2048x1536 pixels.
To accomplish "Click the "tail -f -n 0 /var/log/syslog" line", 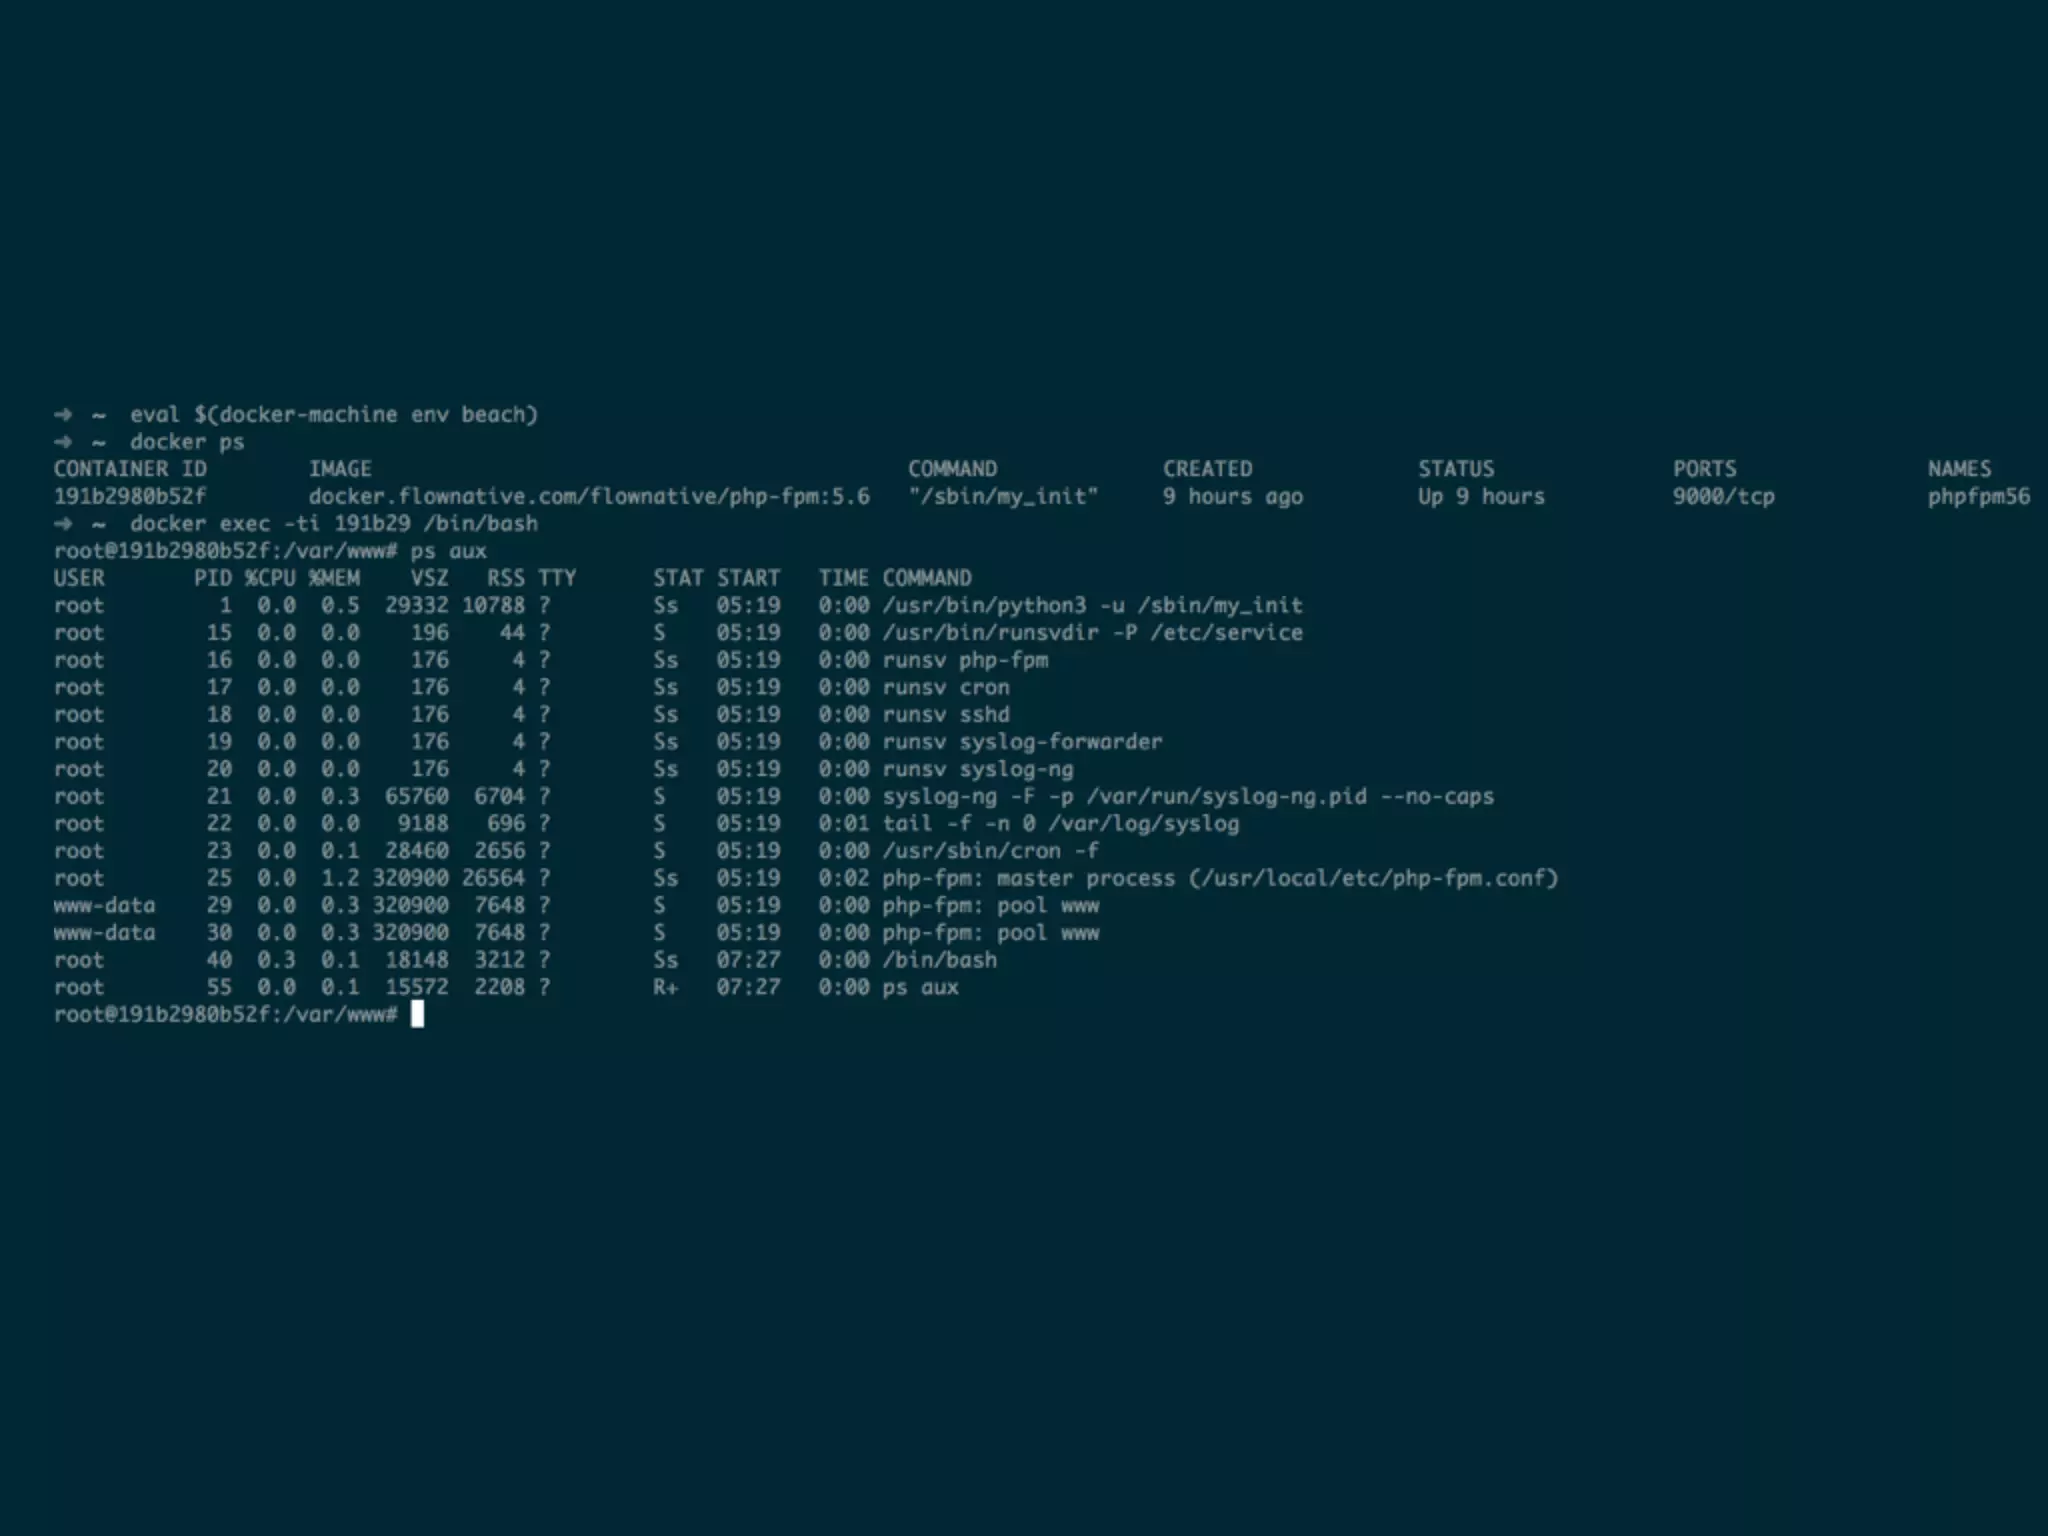I will 1060,824.
